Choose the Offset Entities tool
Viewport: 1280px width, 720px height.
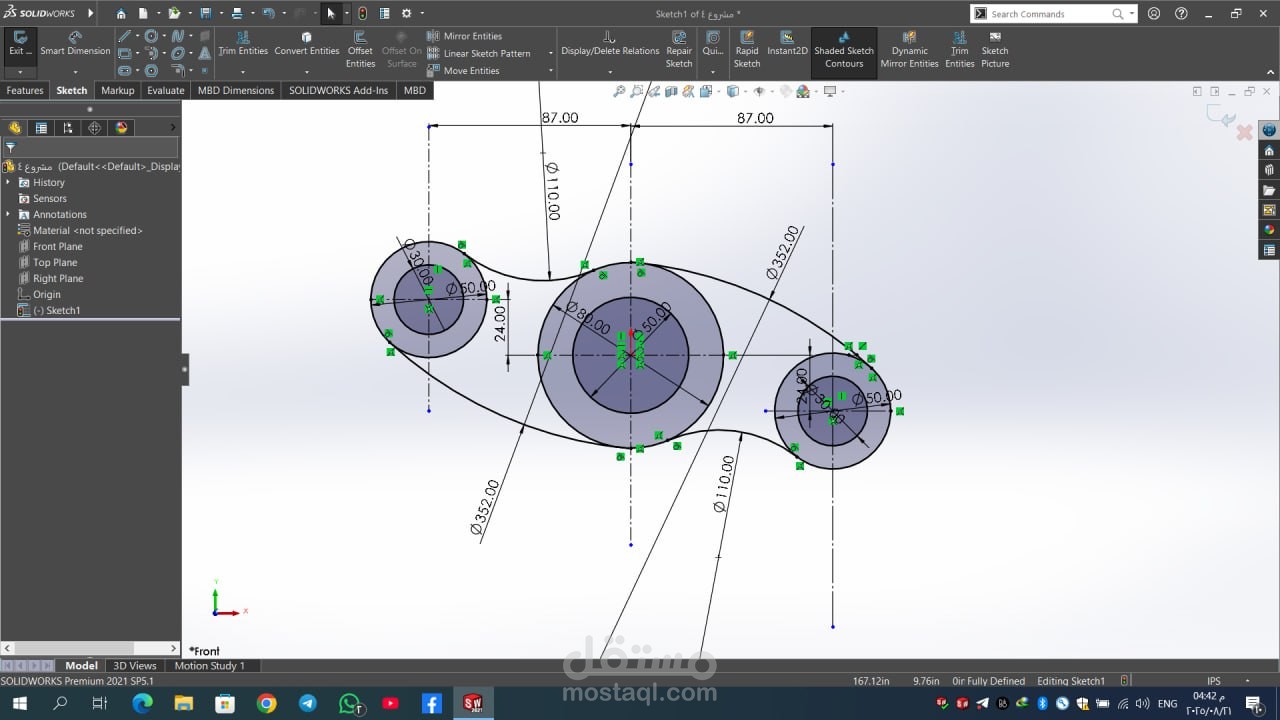coord(360,50)
